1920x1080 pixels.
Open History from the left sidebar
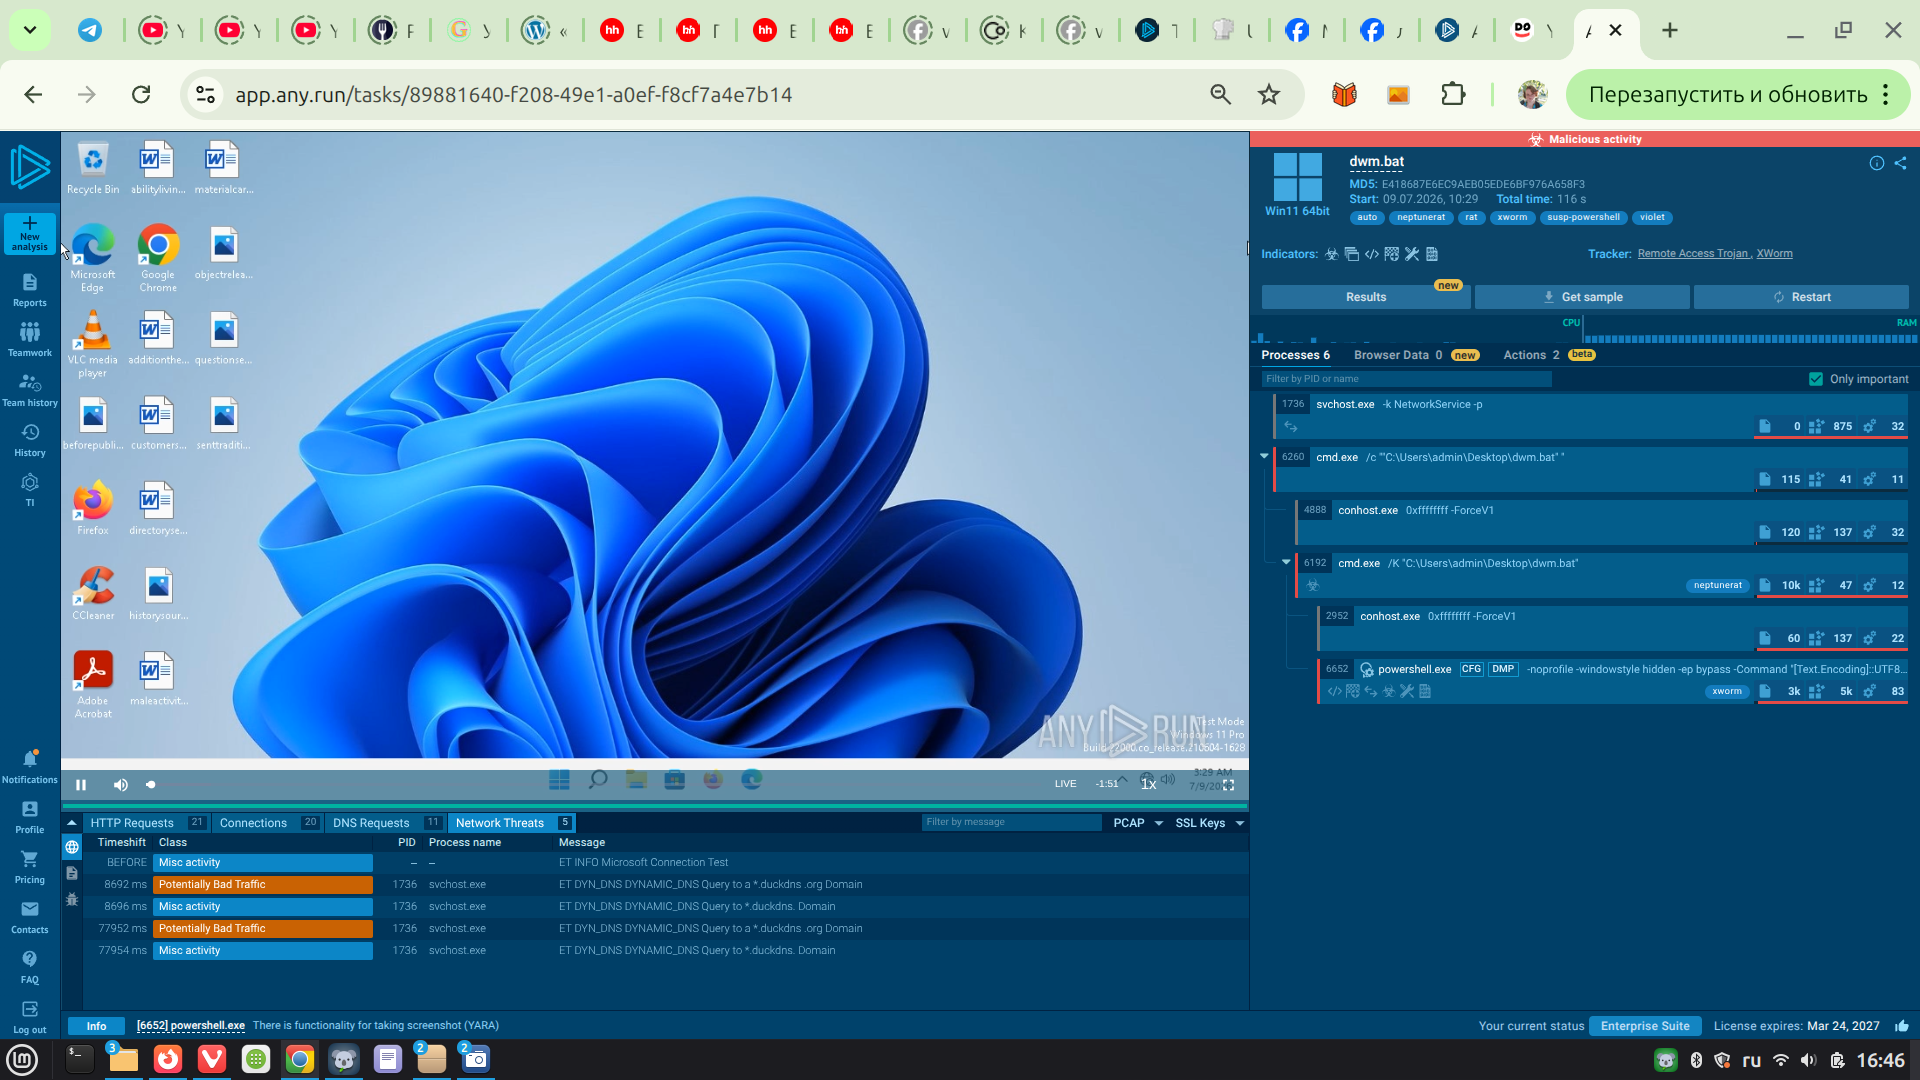30,440
